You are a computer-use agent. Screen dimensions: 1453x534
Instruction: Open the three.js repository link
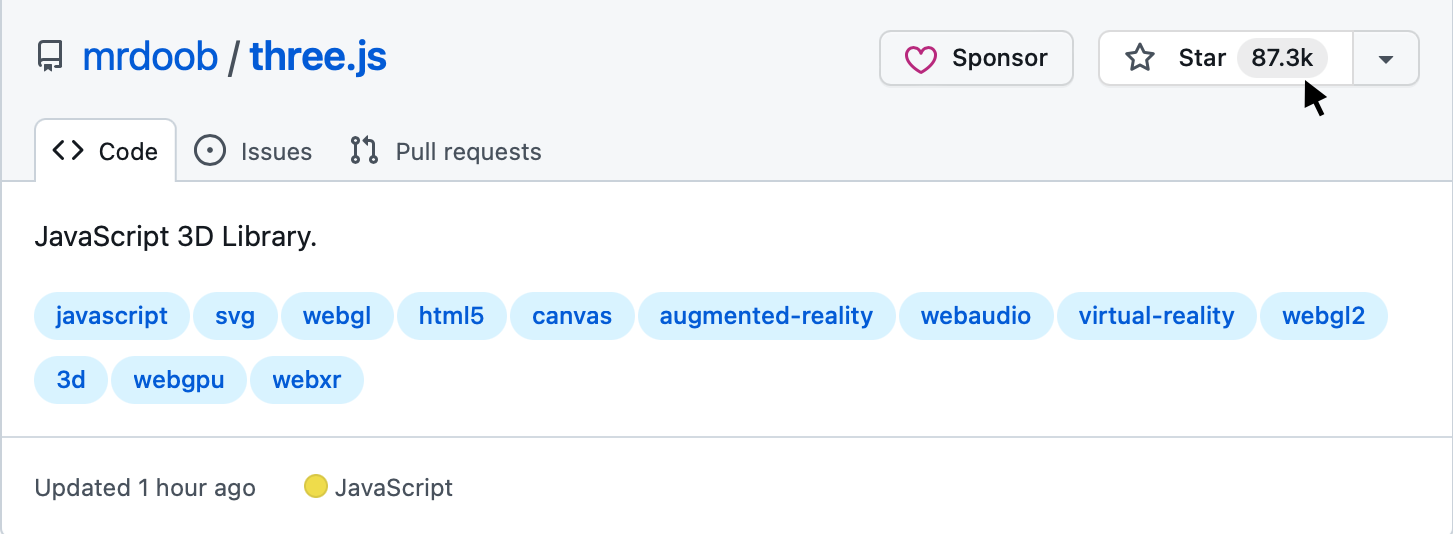[318, 58]
